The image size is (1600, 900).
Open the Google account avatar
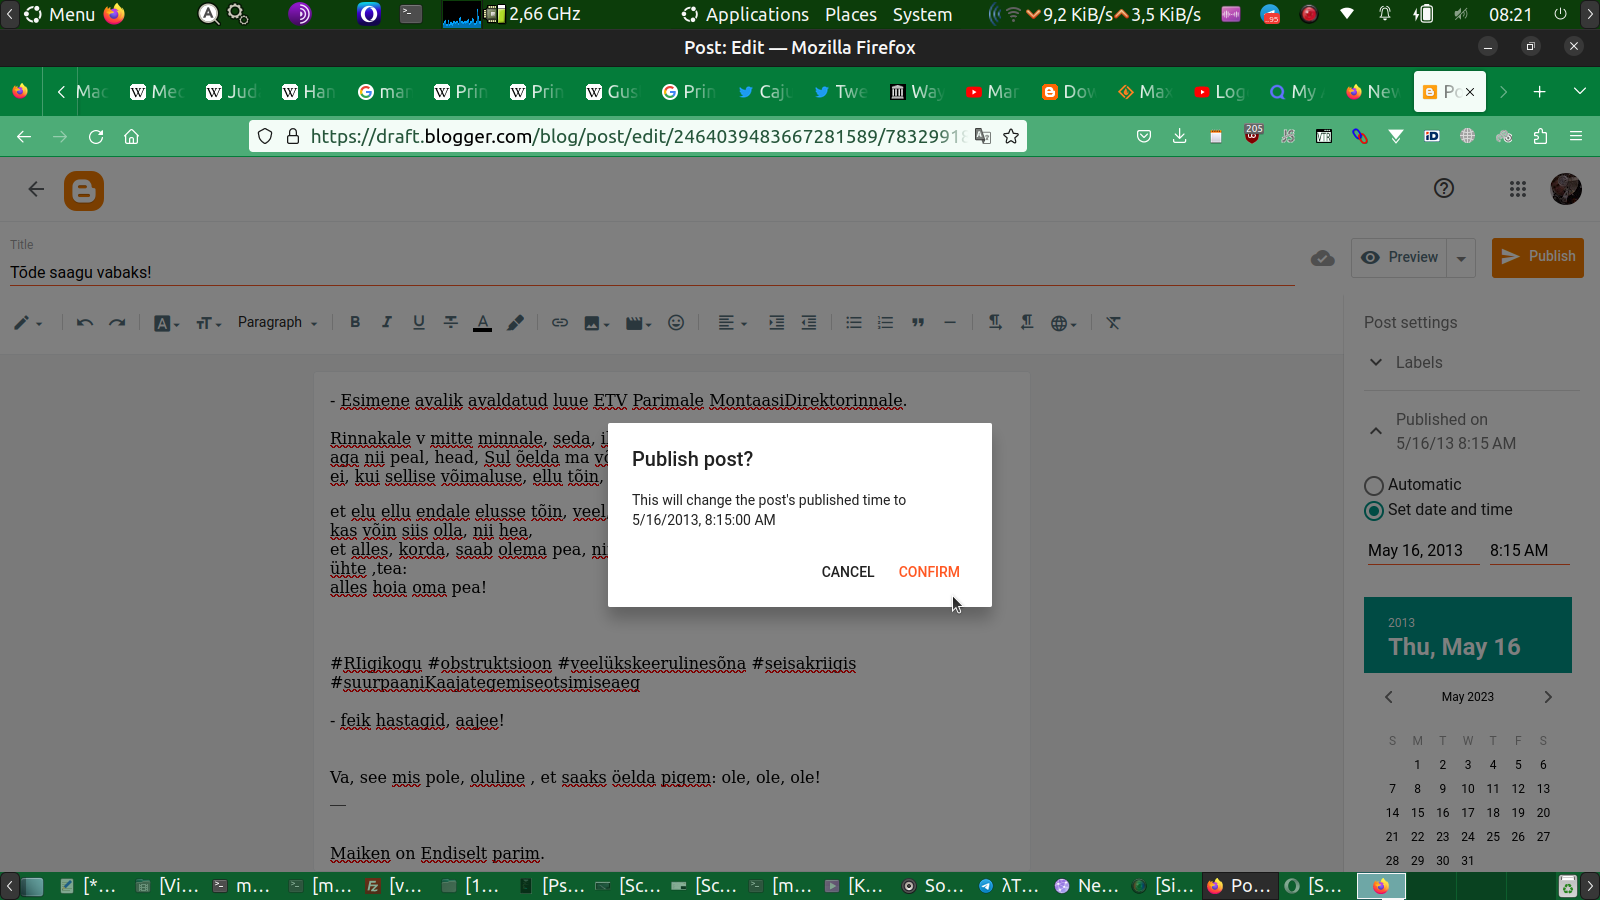pos(1566,189)
